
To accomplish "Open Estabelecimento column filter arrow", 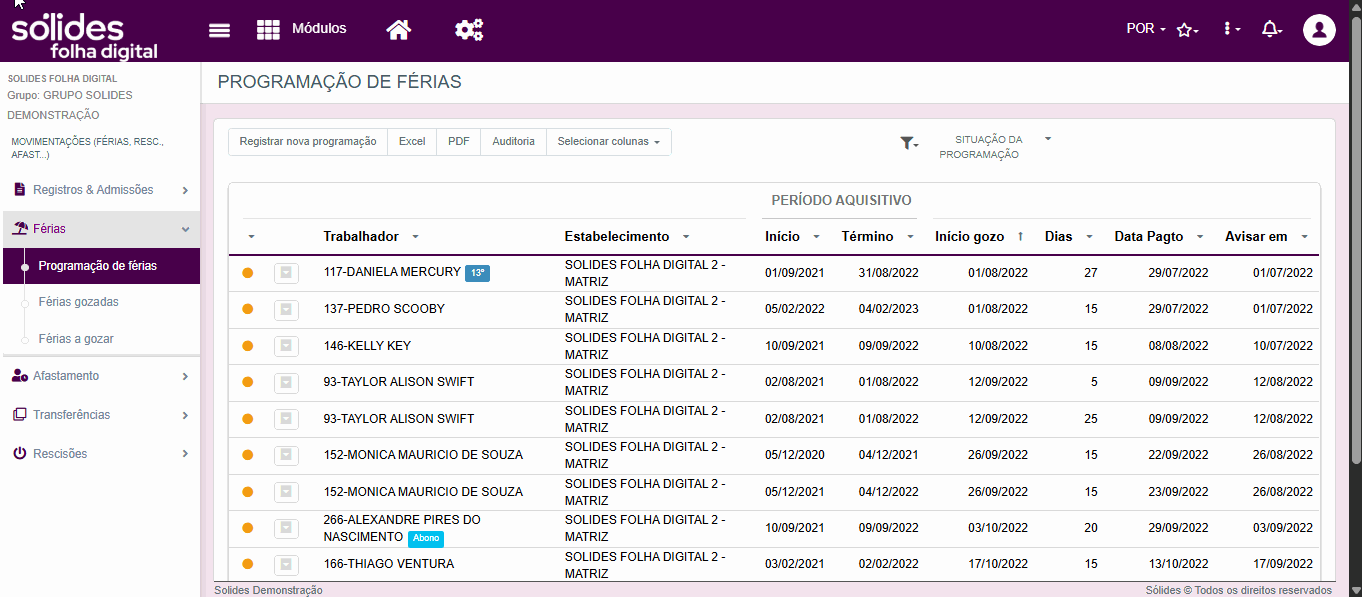I will [x=686, y=237].
